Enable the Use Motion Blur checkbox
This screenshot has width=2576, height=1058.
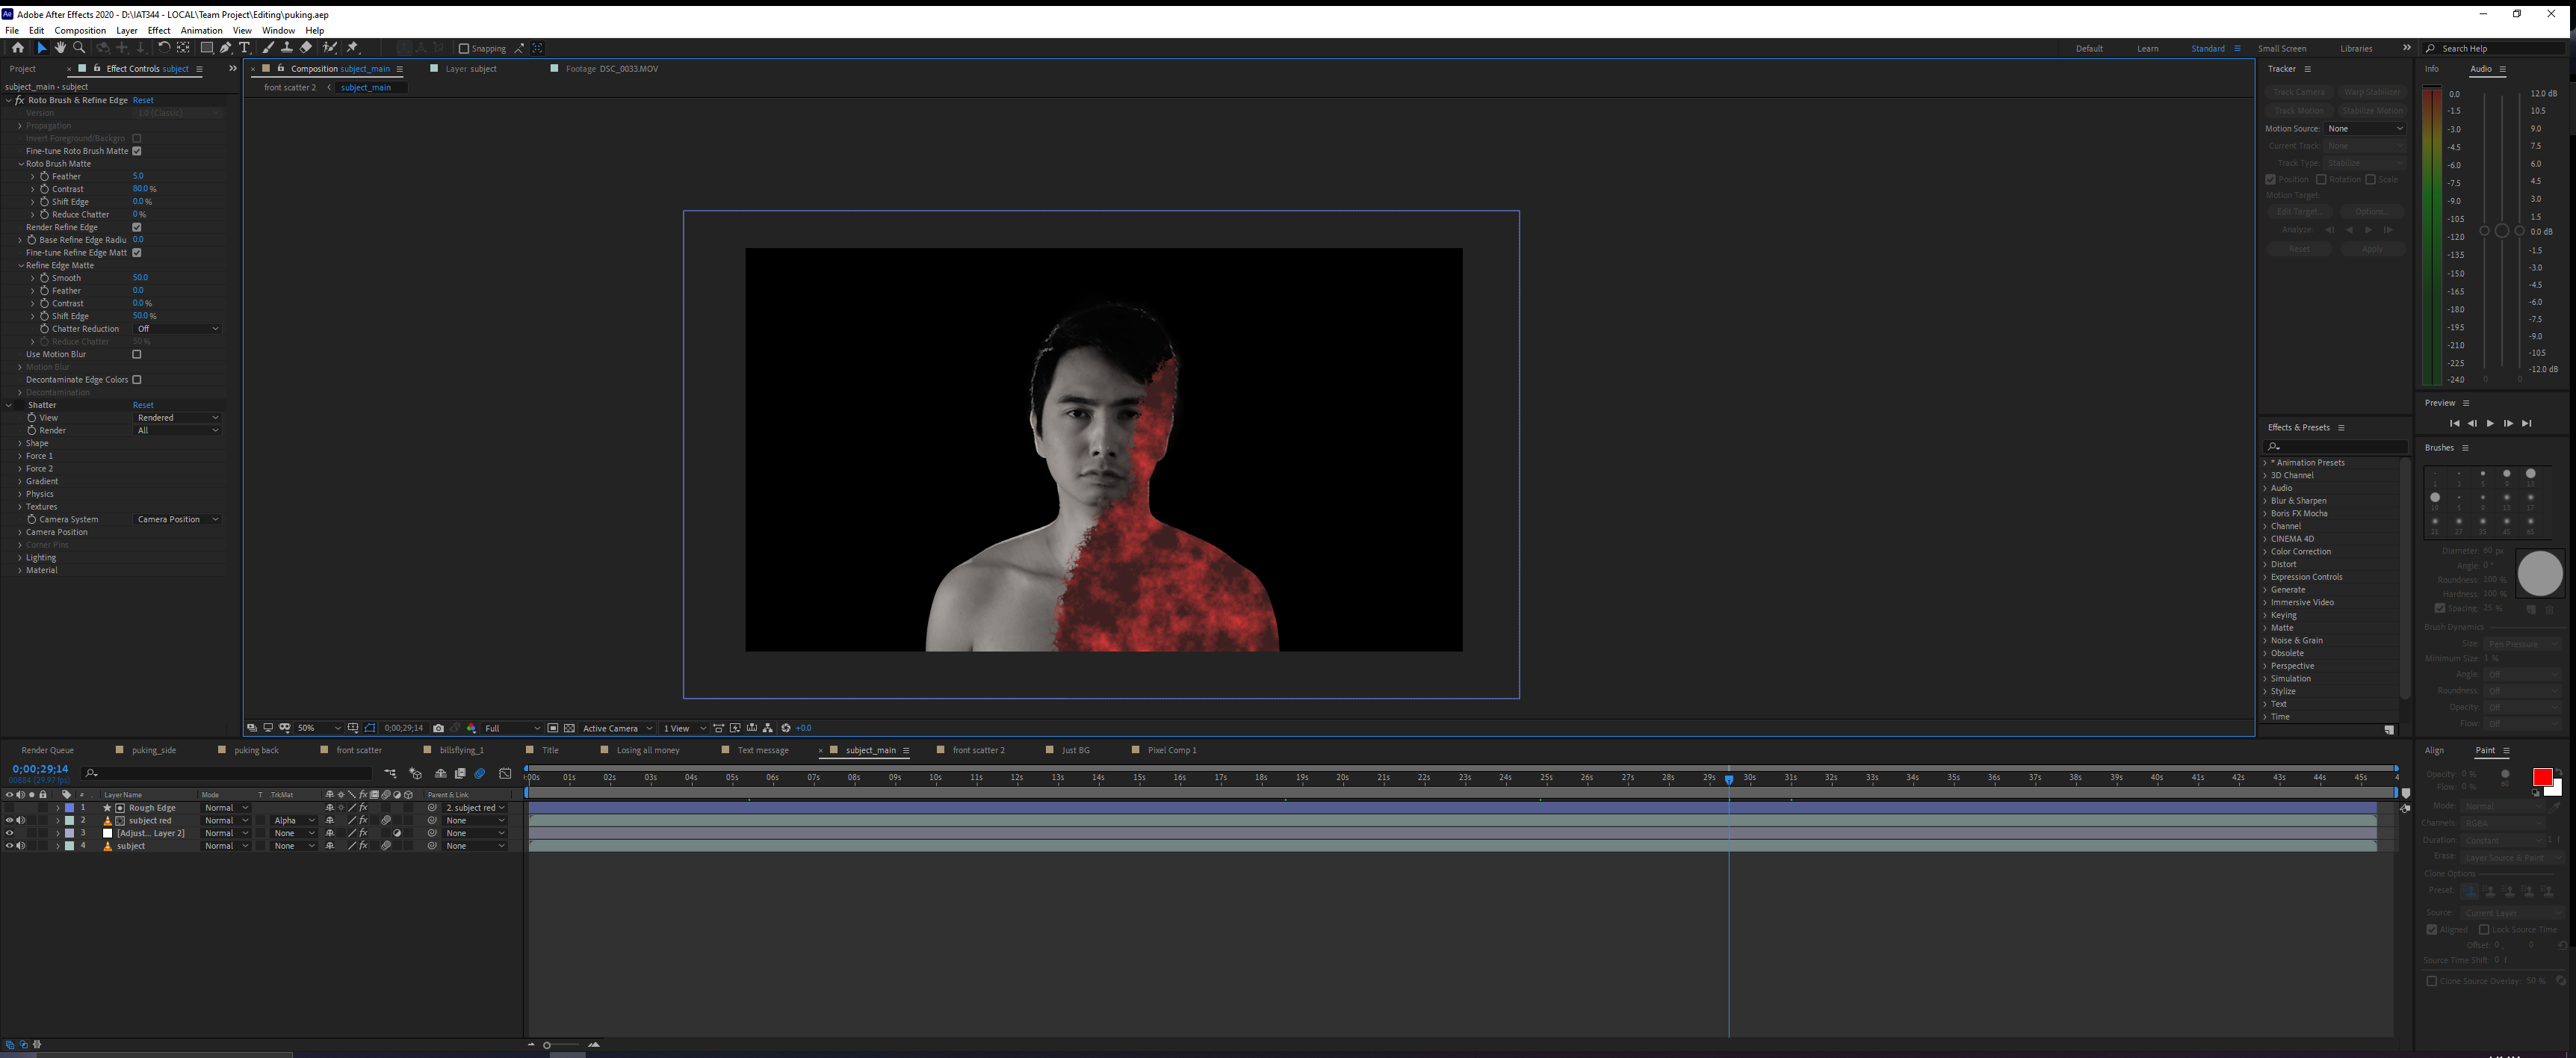(137, 354)
